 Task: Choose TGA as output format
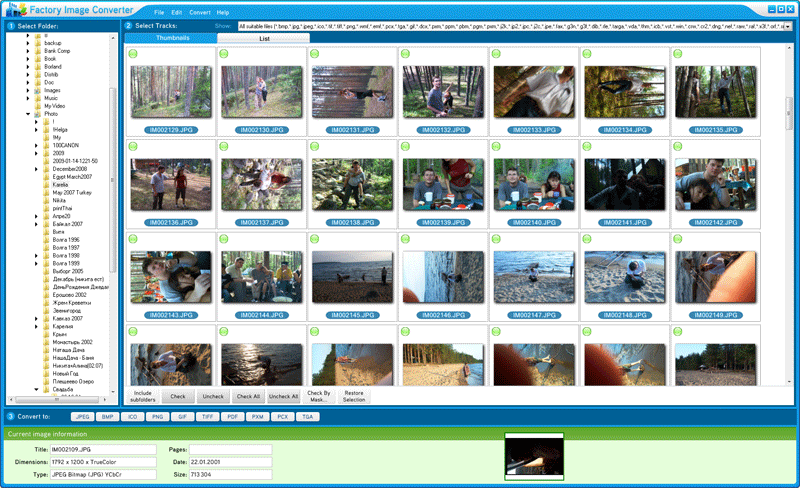308,417
